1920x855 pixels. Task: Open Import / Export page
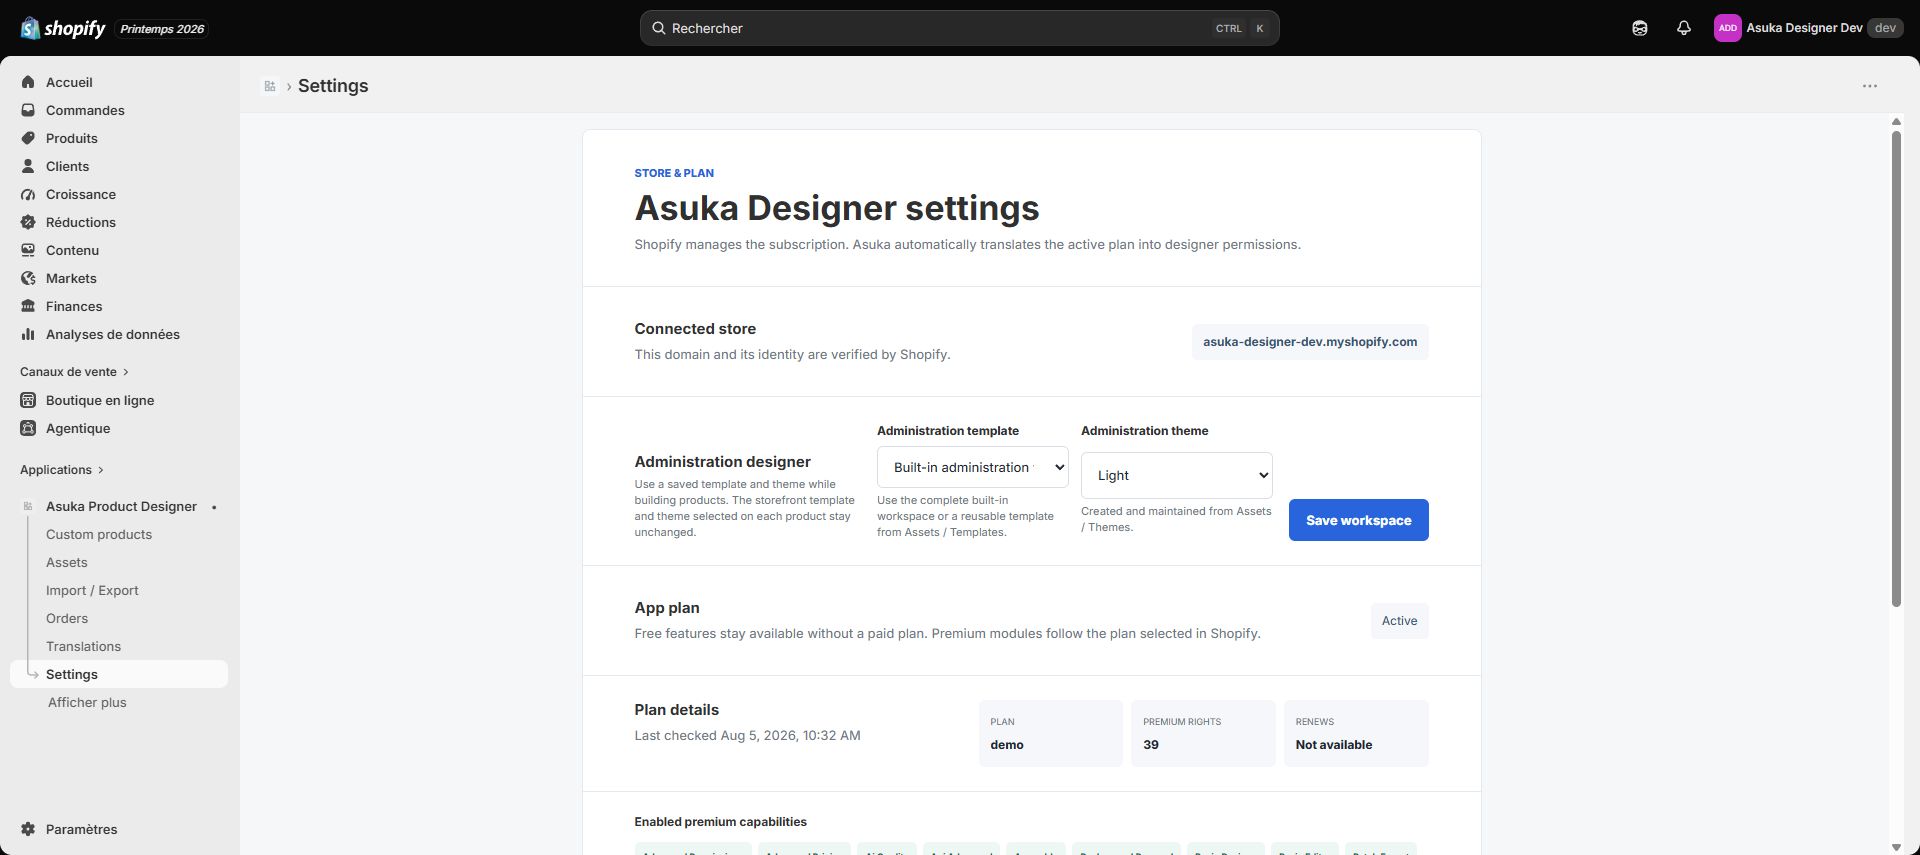coord(92,590)
